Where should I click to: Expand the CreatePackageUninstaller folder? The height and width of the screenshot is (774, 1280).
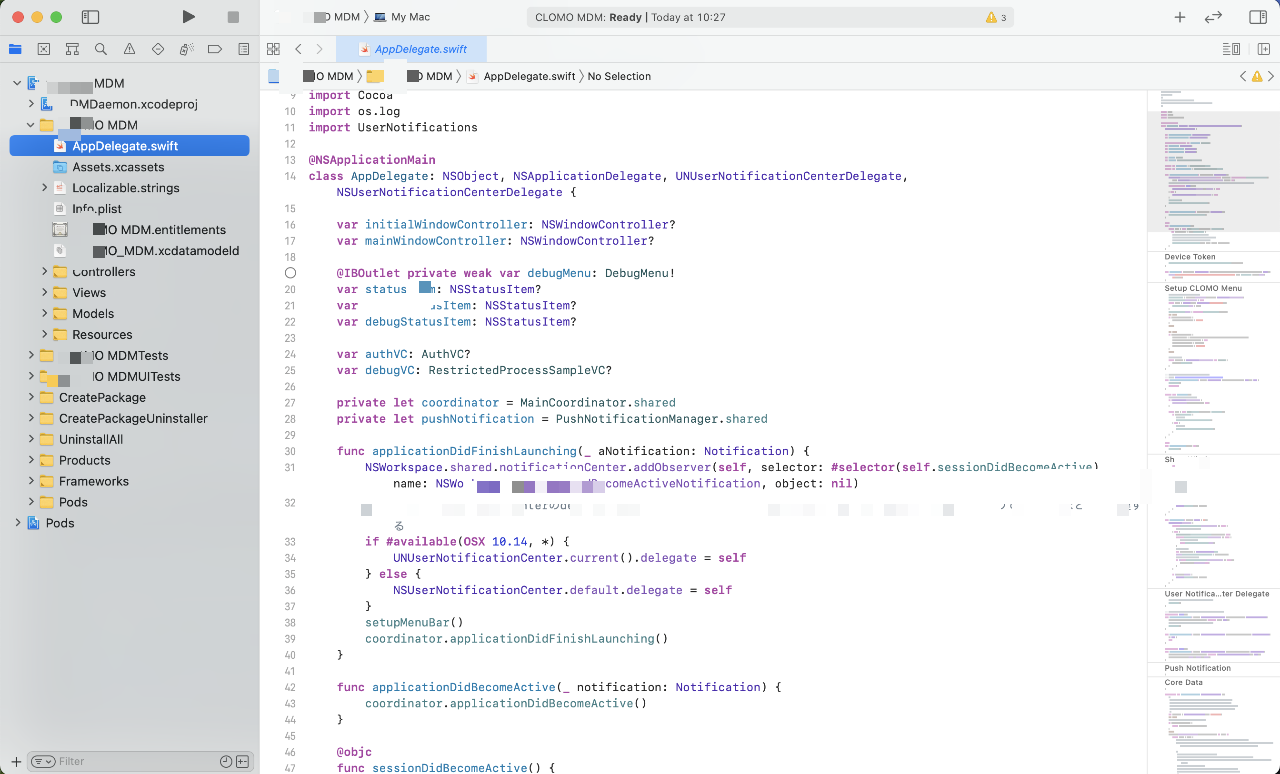pyautogui.click(x=31, y=419)
